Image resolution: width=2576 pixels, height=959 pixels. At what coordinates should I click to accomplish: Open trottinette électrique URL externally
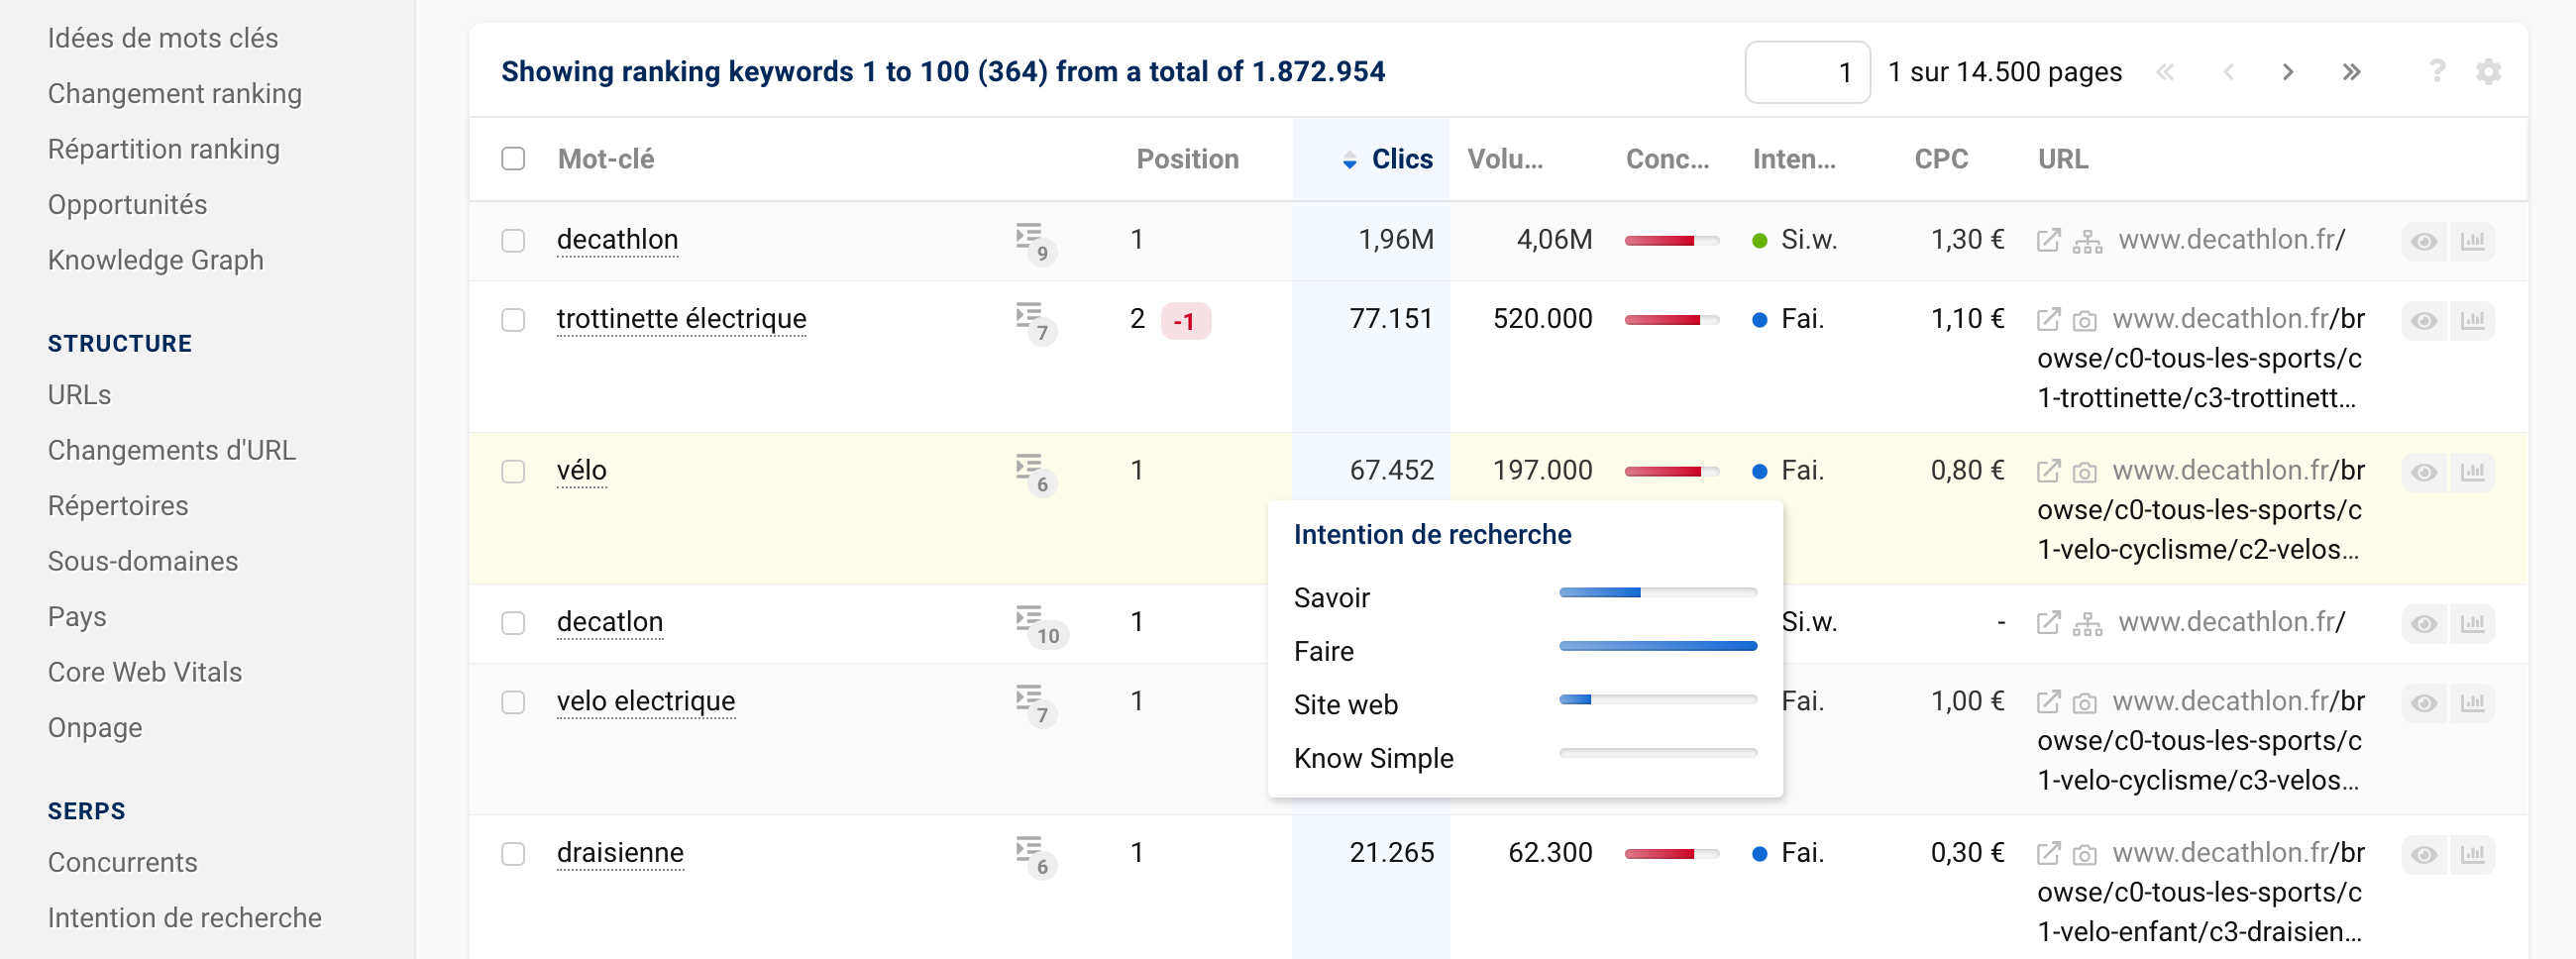[2048, 320]
